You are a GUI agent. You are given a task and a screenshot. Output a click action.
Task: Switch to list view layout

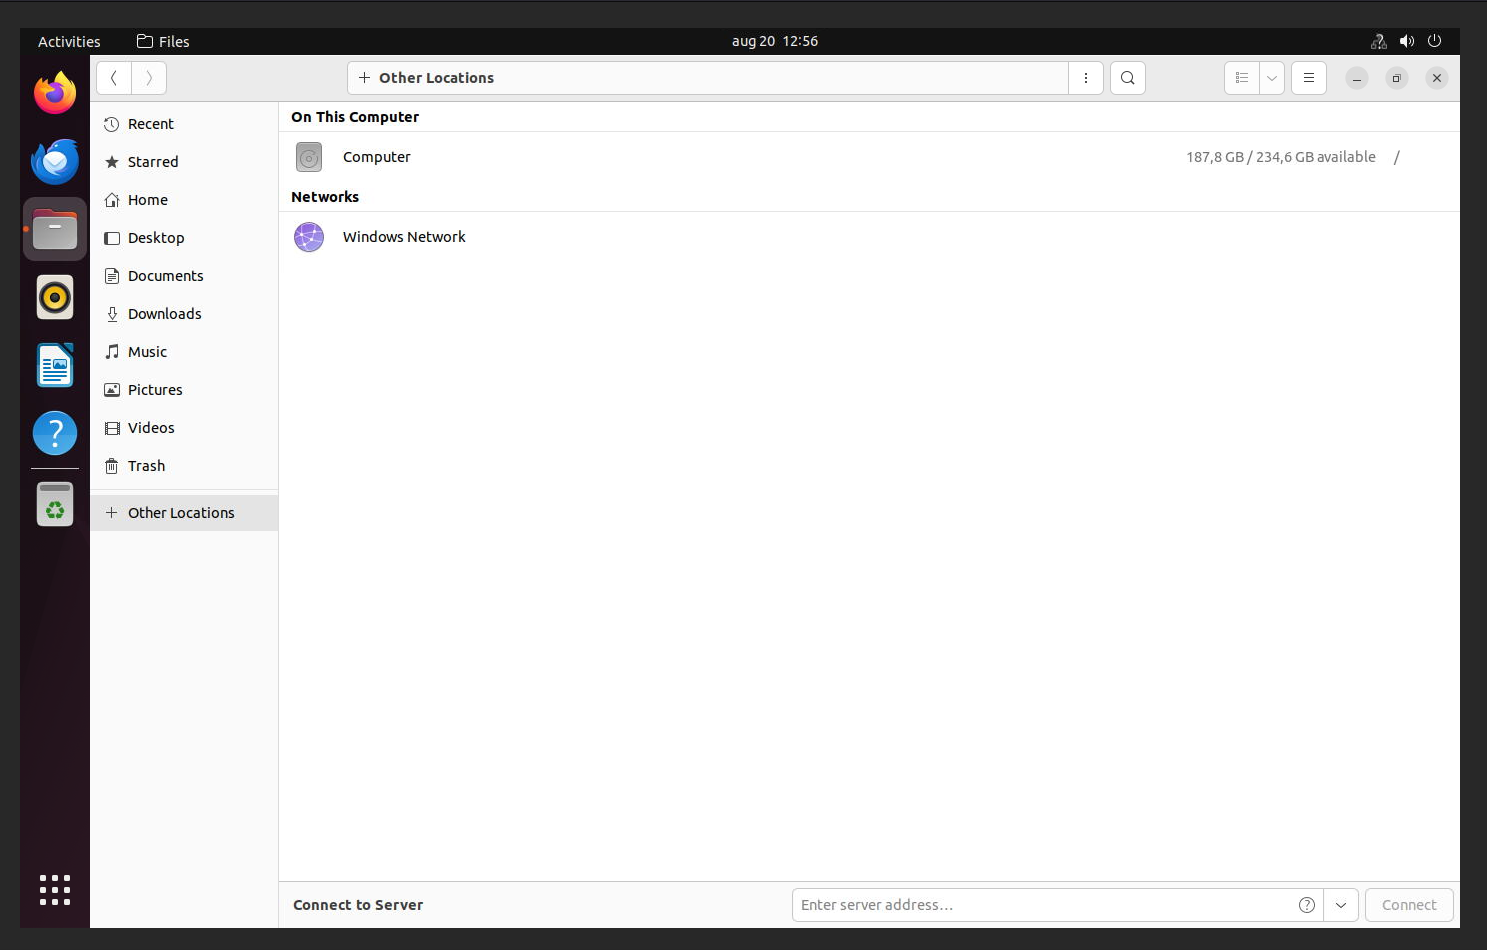[1242, 78]
